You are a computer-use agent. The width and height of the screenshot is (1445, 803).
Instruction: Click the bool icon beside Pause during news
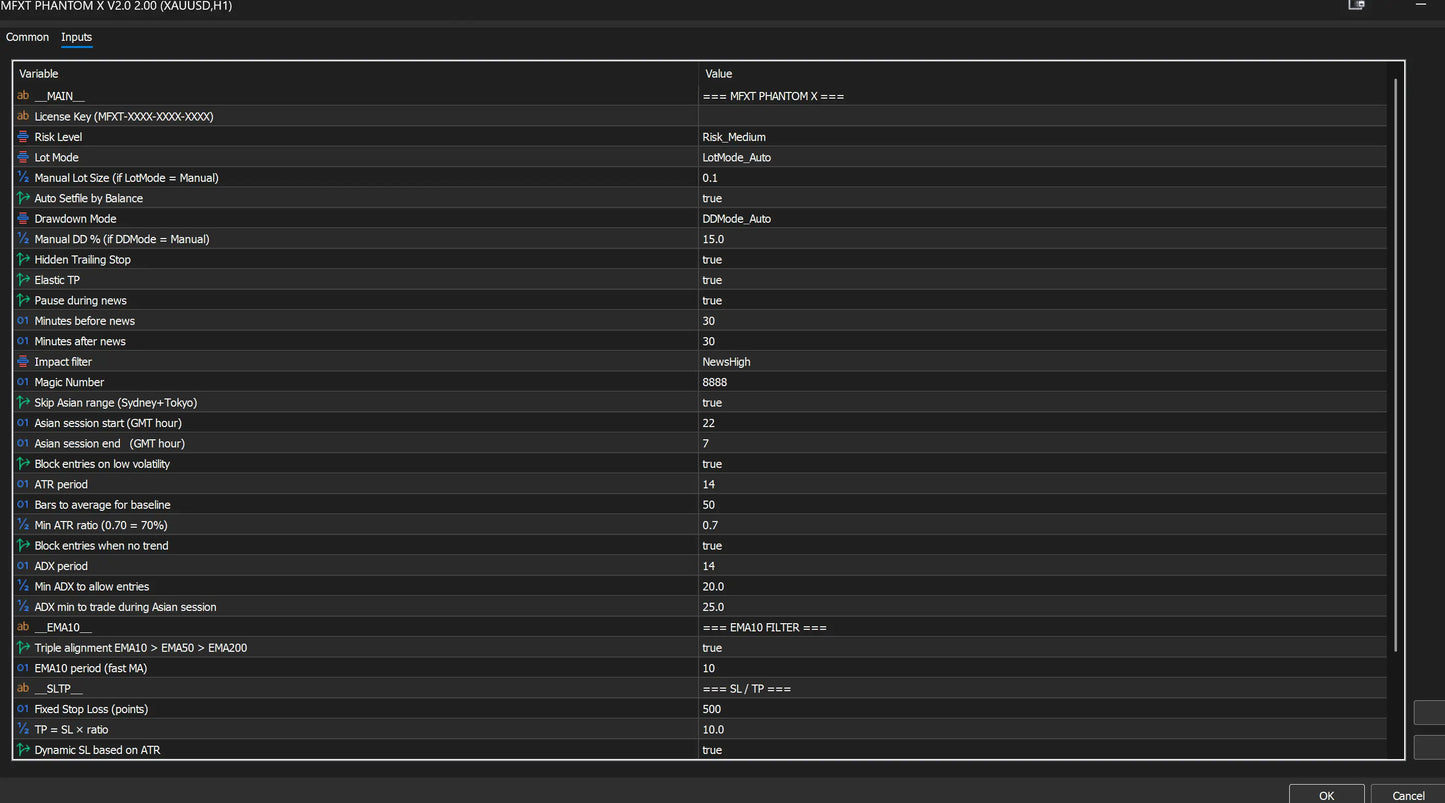[23, 300]
